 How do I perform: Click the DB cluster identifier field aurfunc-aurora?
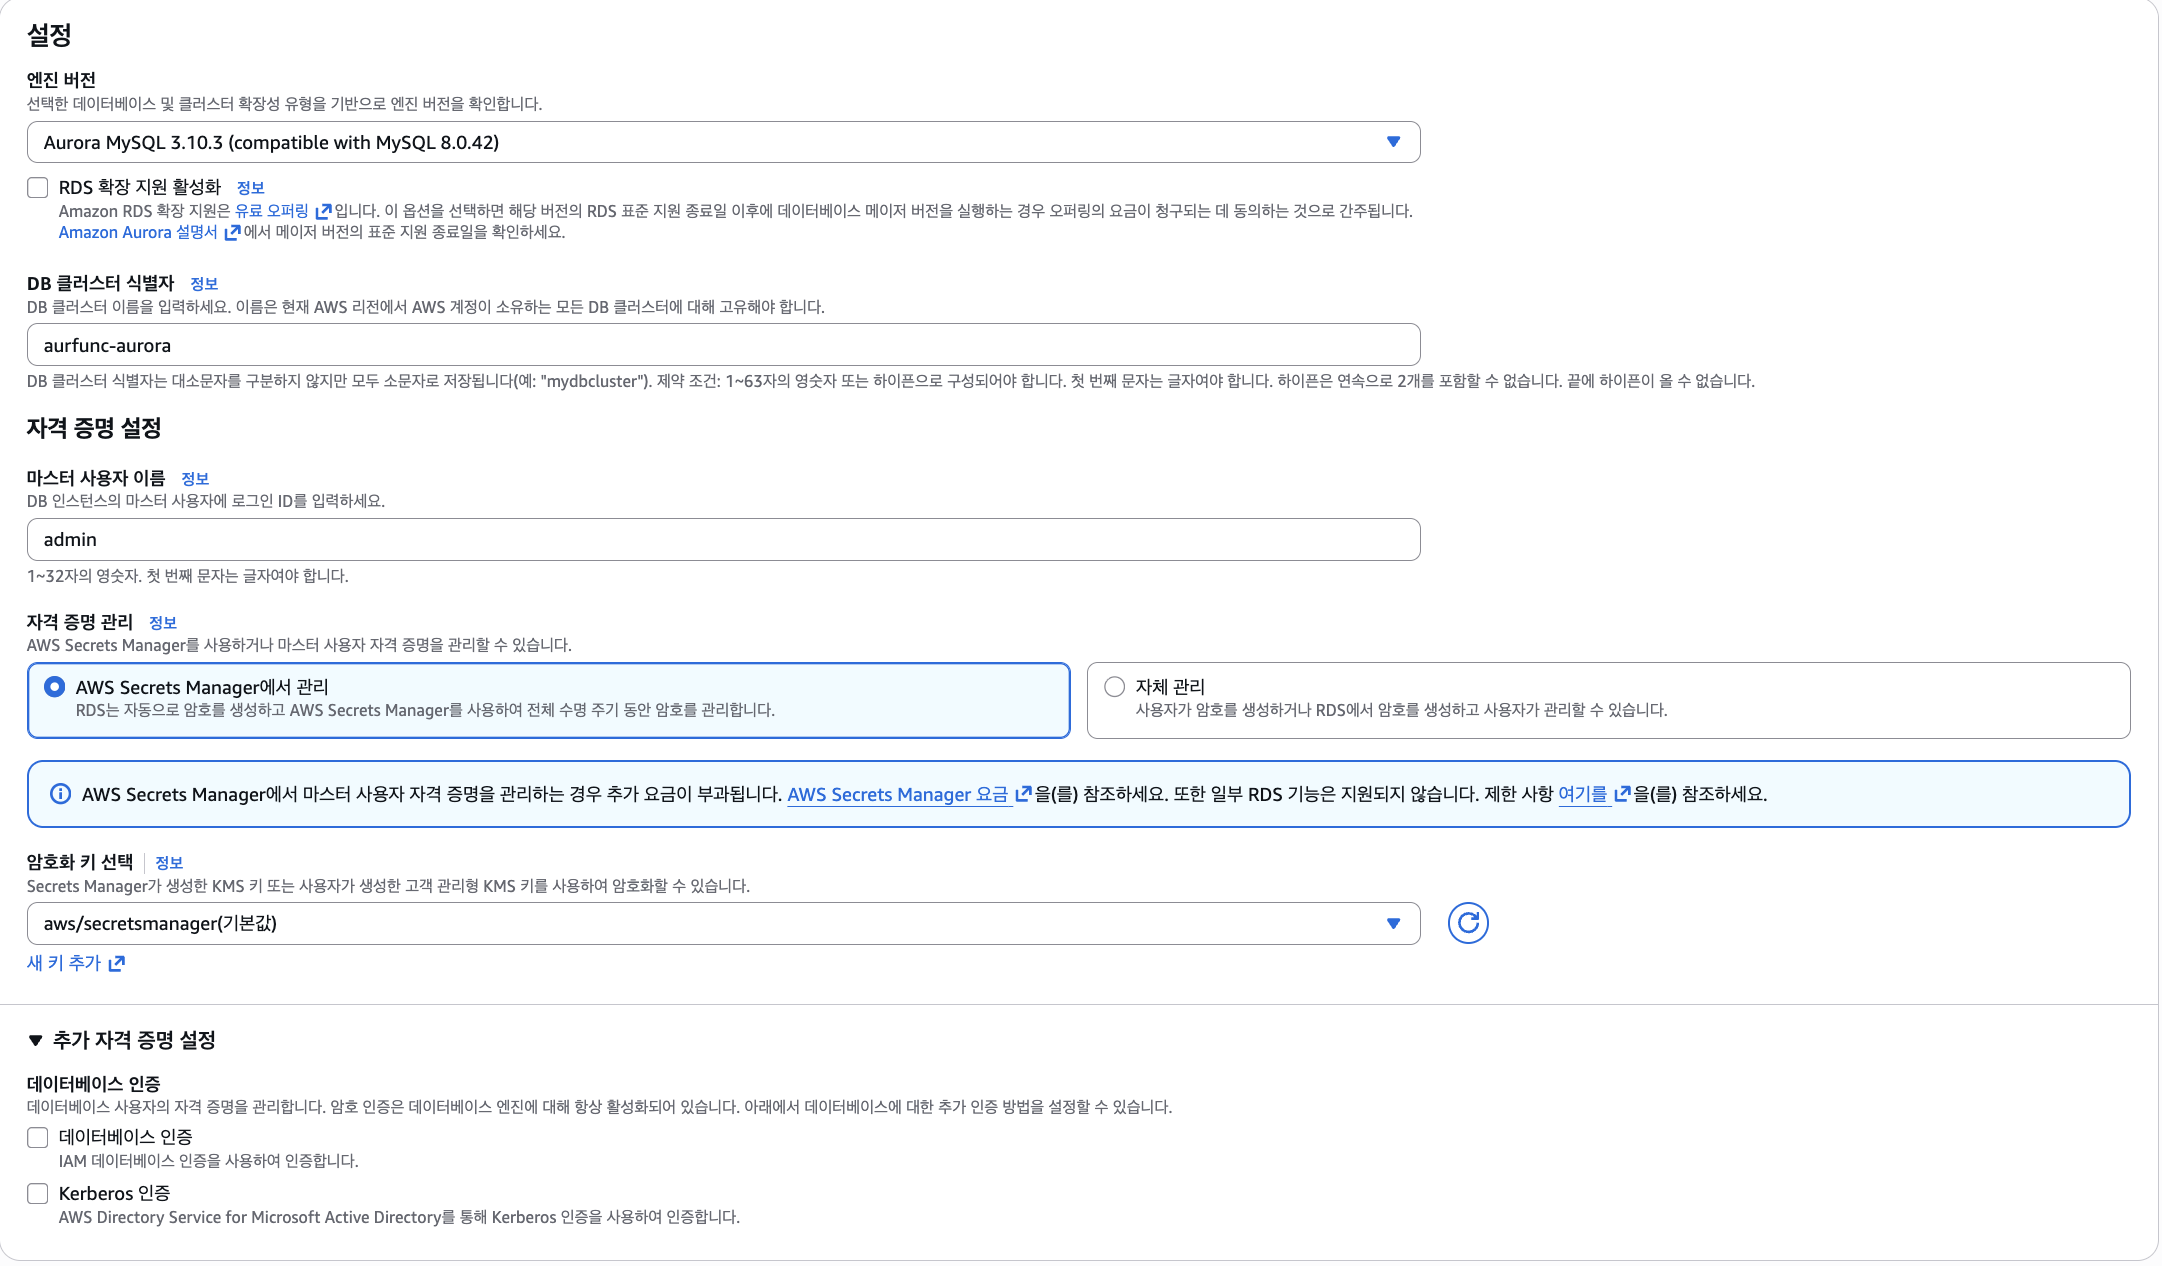point(722,345)
